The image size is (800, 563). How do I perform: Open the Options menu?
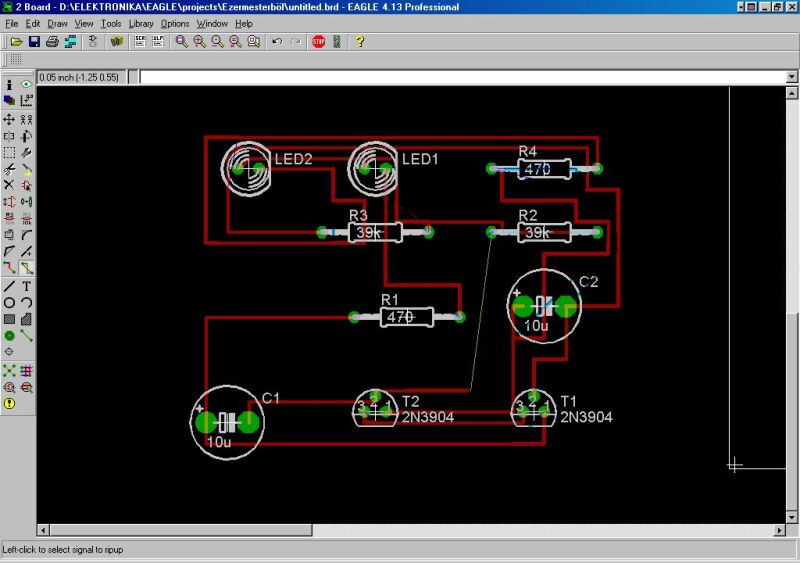175,23
